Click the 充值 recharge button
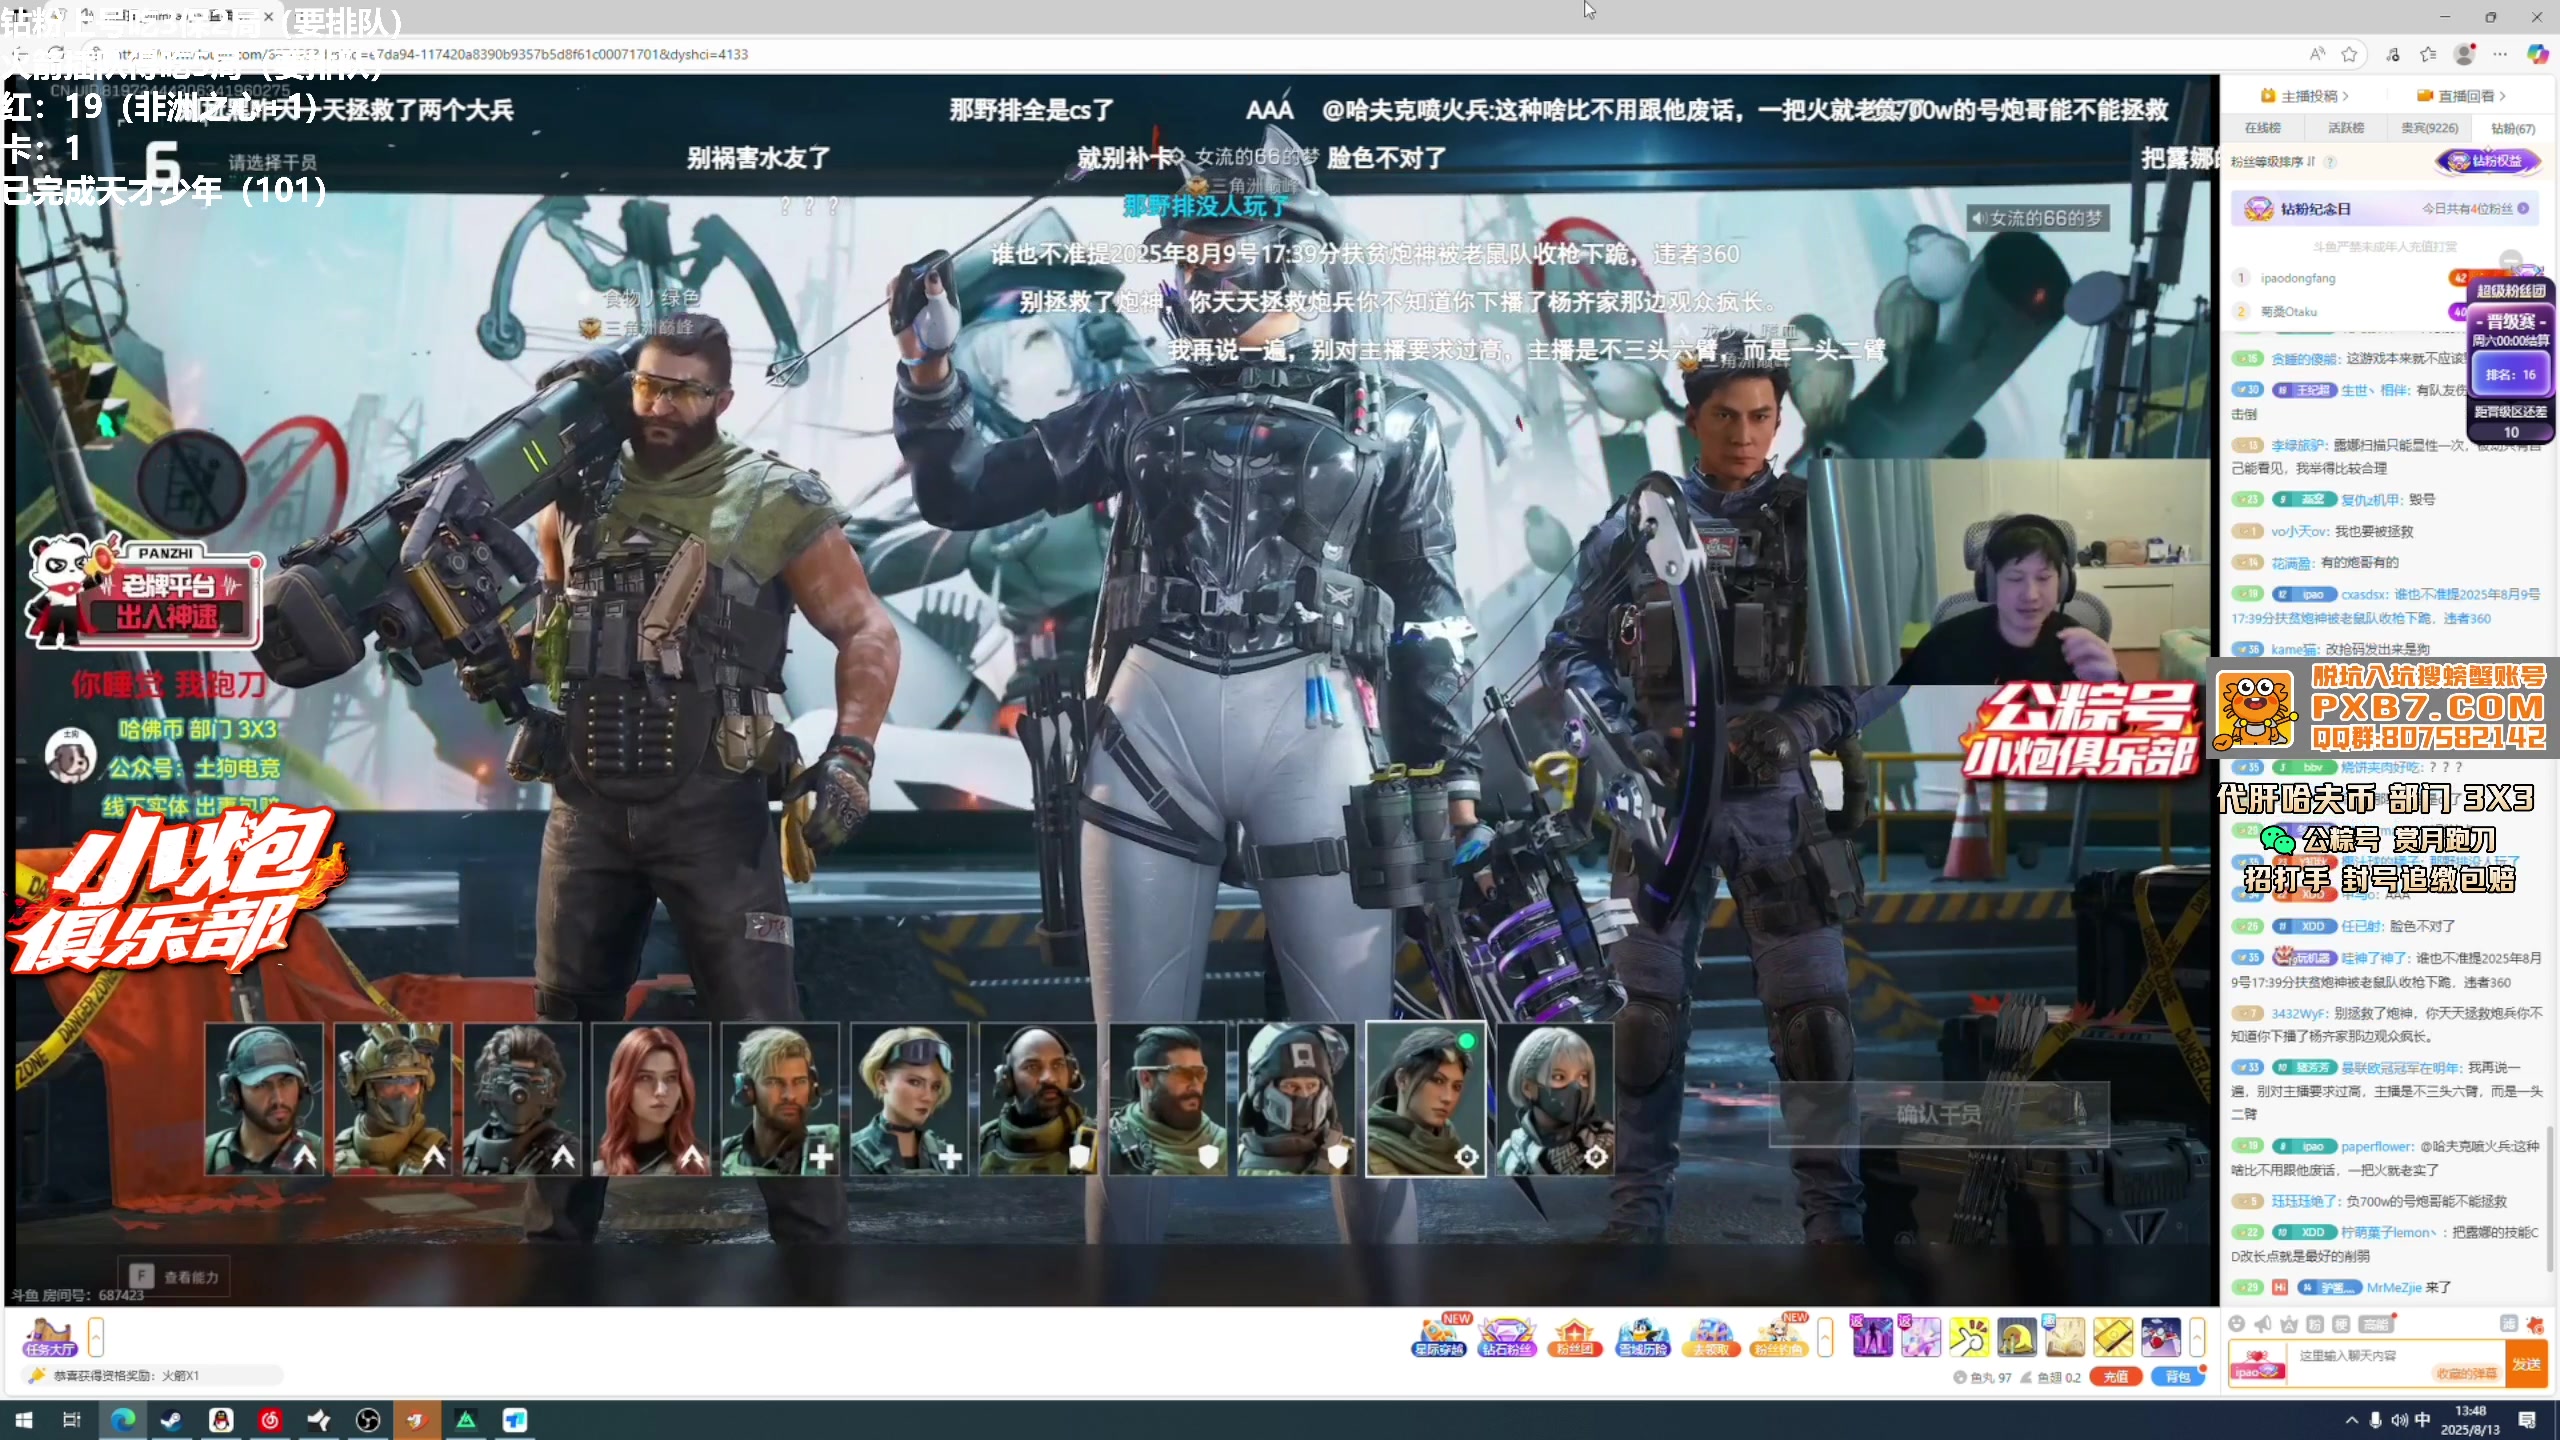 pyautogui.click(x=2115, y=1377)
